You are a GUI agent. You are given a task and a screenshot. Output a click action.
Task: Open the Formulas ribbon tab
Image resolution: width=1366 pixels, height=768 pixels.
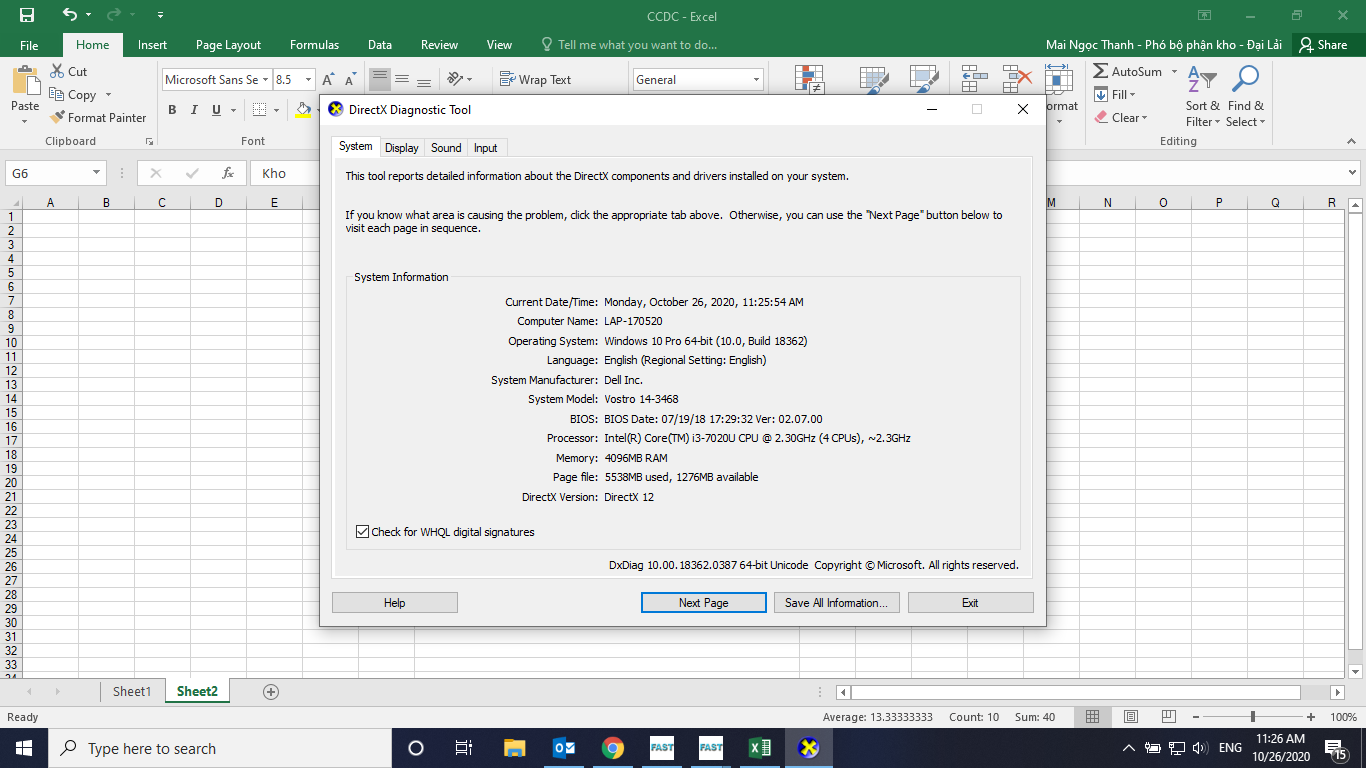[314, 45]
